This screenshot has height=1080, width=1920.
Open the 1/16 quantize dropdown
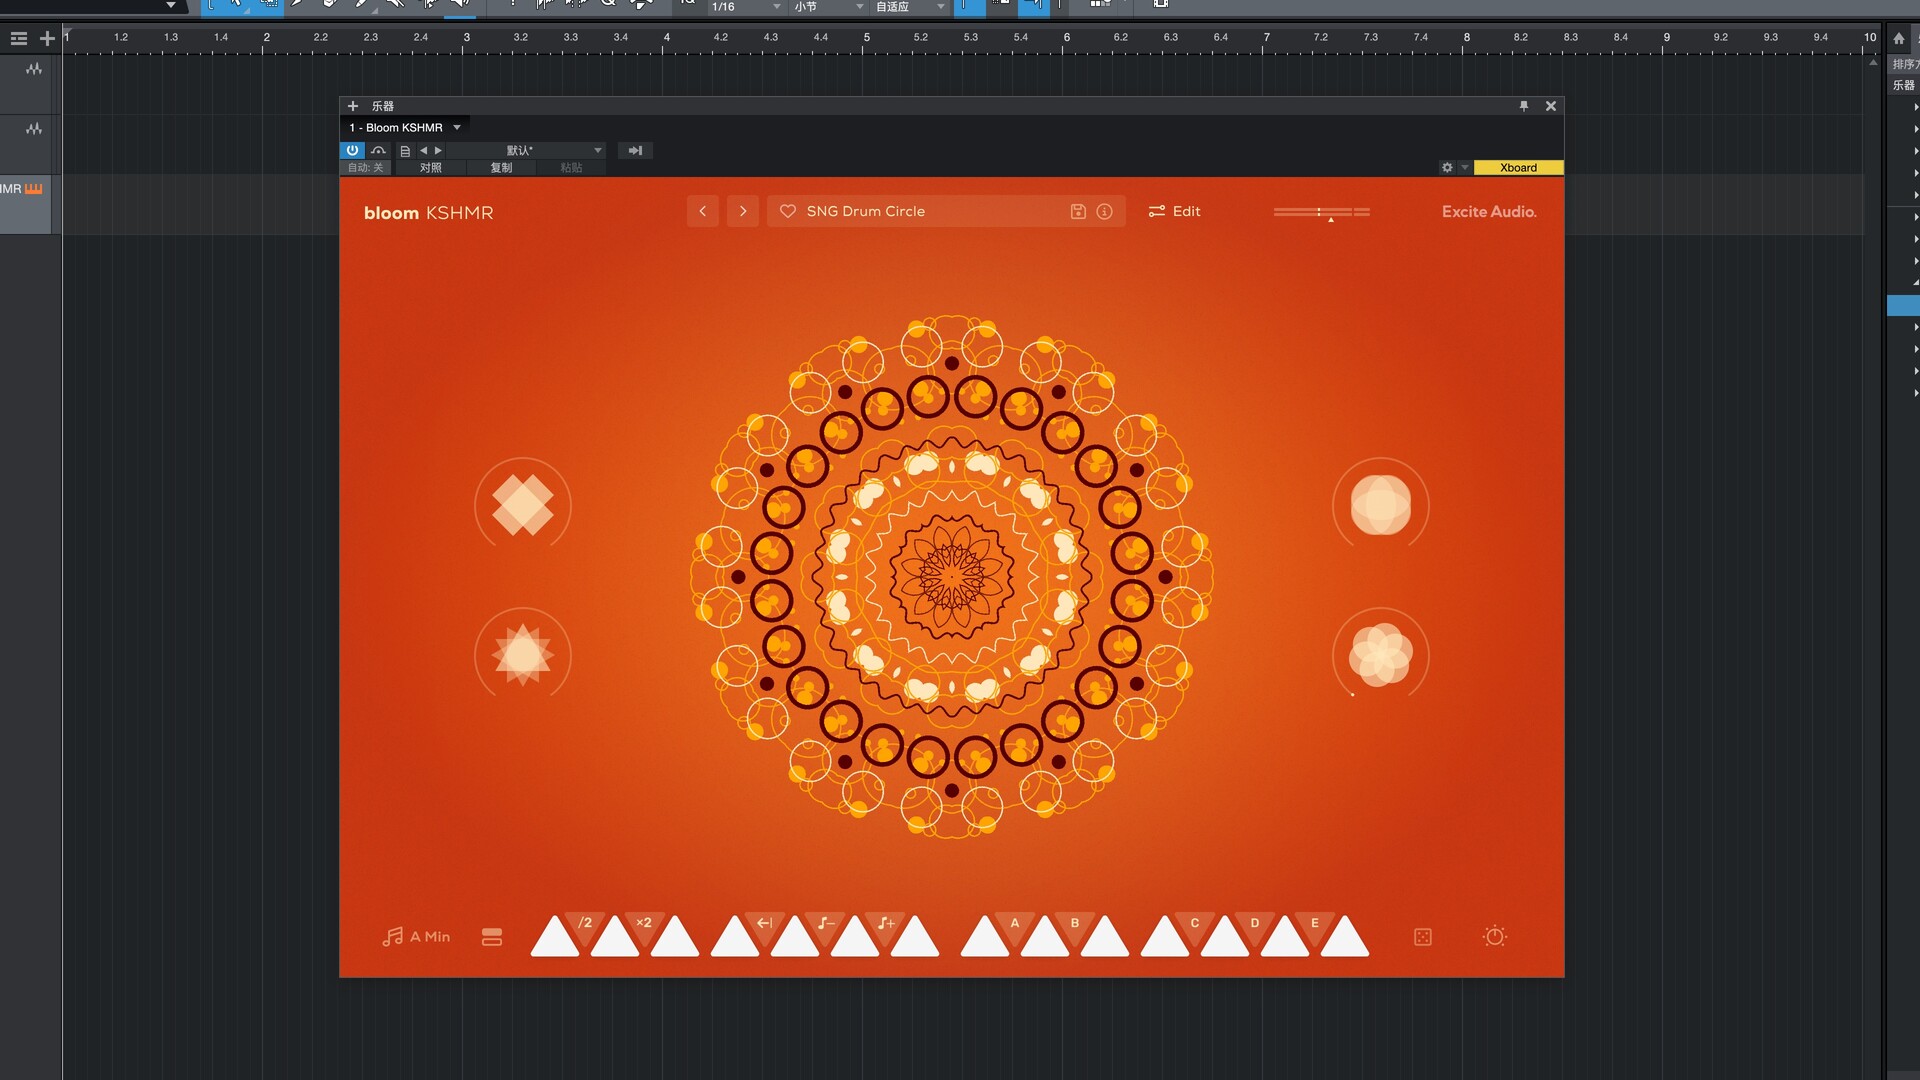(x=745, y=6)
